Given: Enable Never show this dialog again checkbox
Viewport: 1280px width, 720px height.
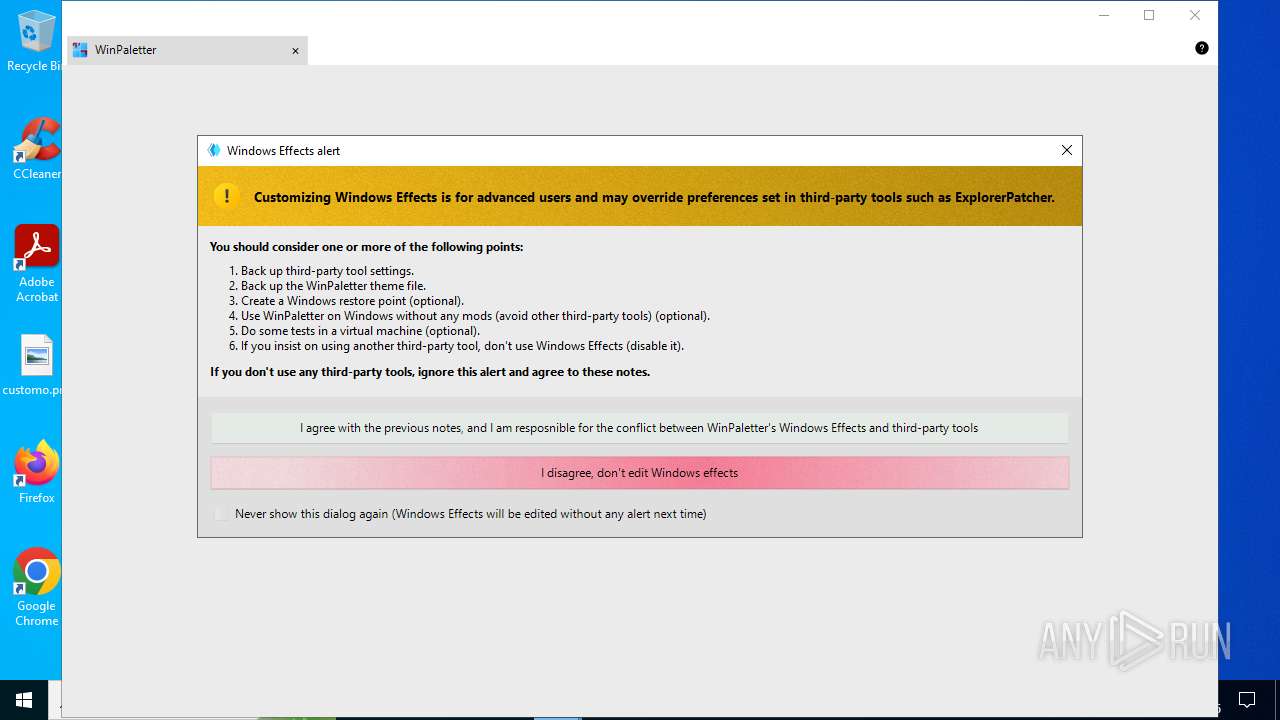Looking at the screenshot, I should pos(221,514).
